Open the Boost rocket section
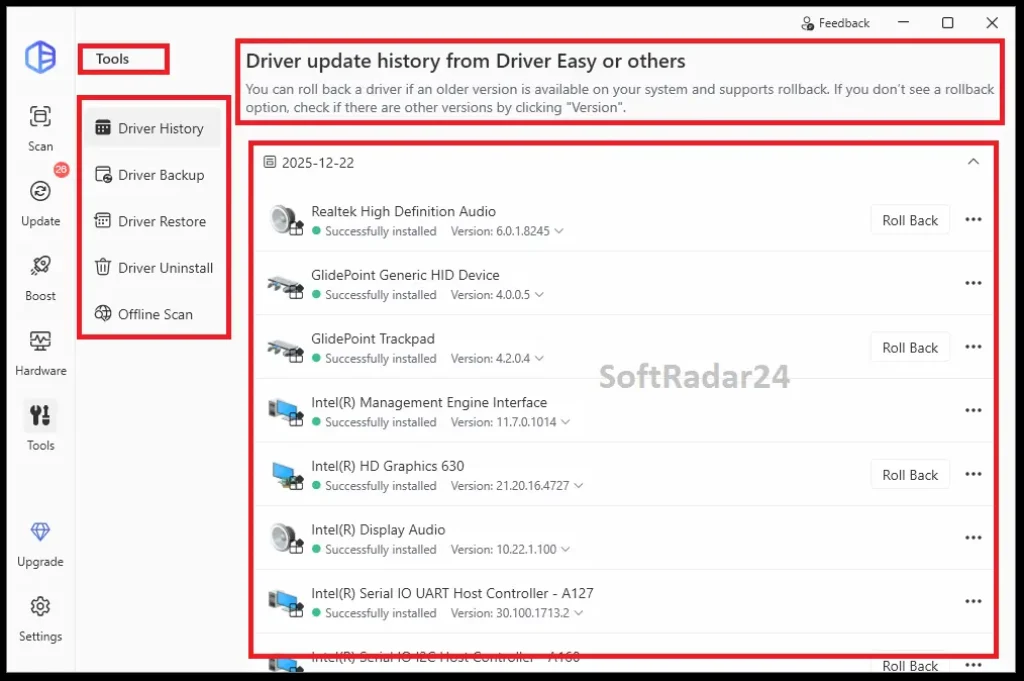Image resolution: width=1024 pixels, height=681 pixels. pos(40,278)
